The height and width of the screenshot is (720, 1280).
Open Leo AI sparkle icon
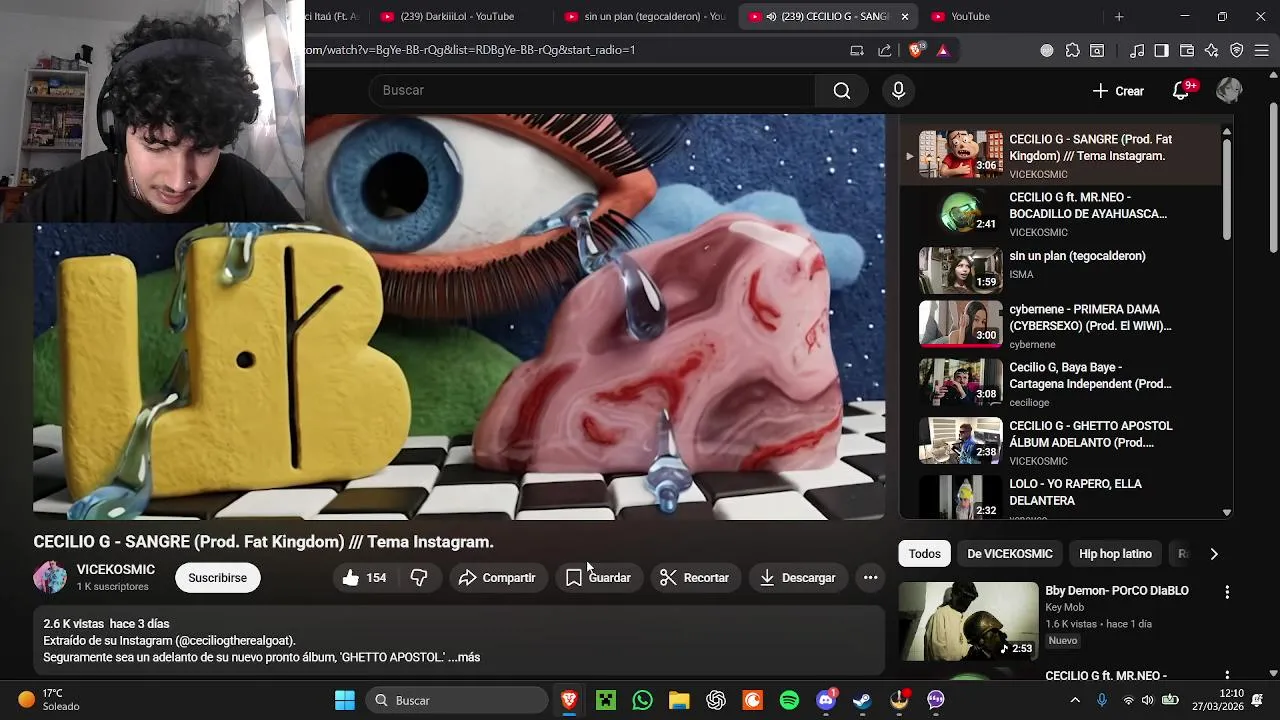click(1212, 50)
